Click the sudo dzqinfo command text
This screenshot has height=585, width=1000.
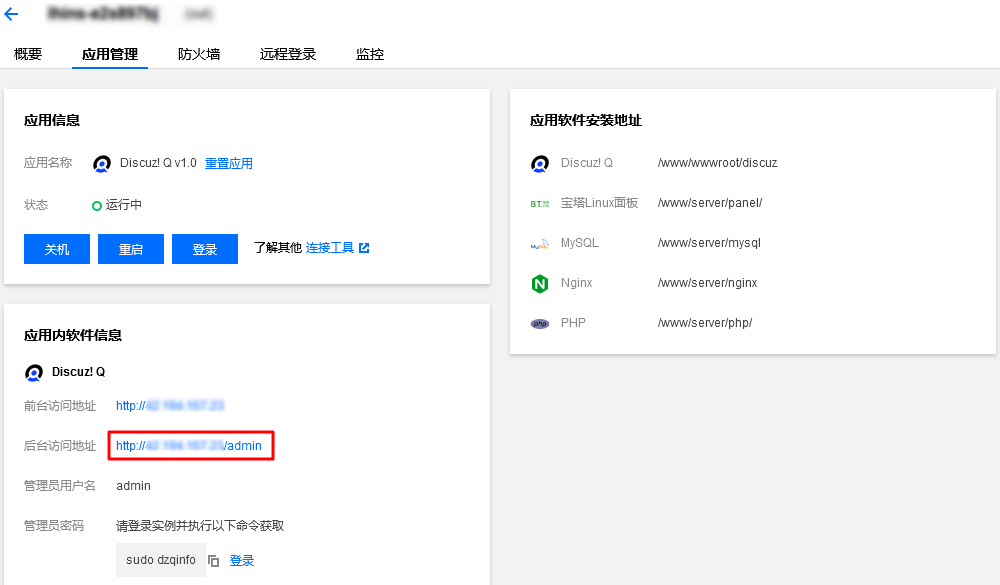(x=161, y=560)
